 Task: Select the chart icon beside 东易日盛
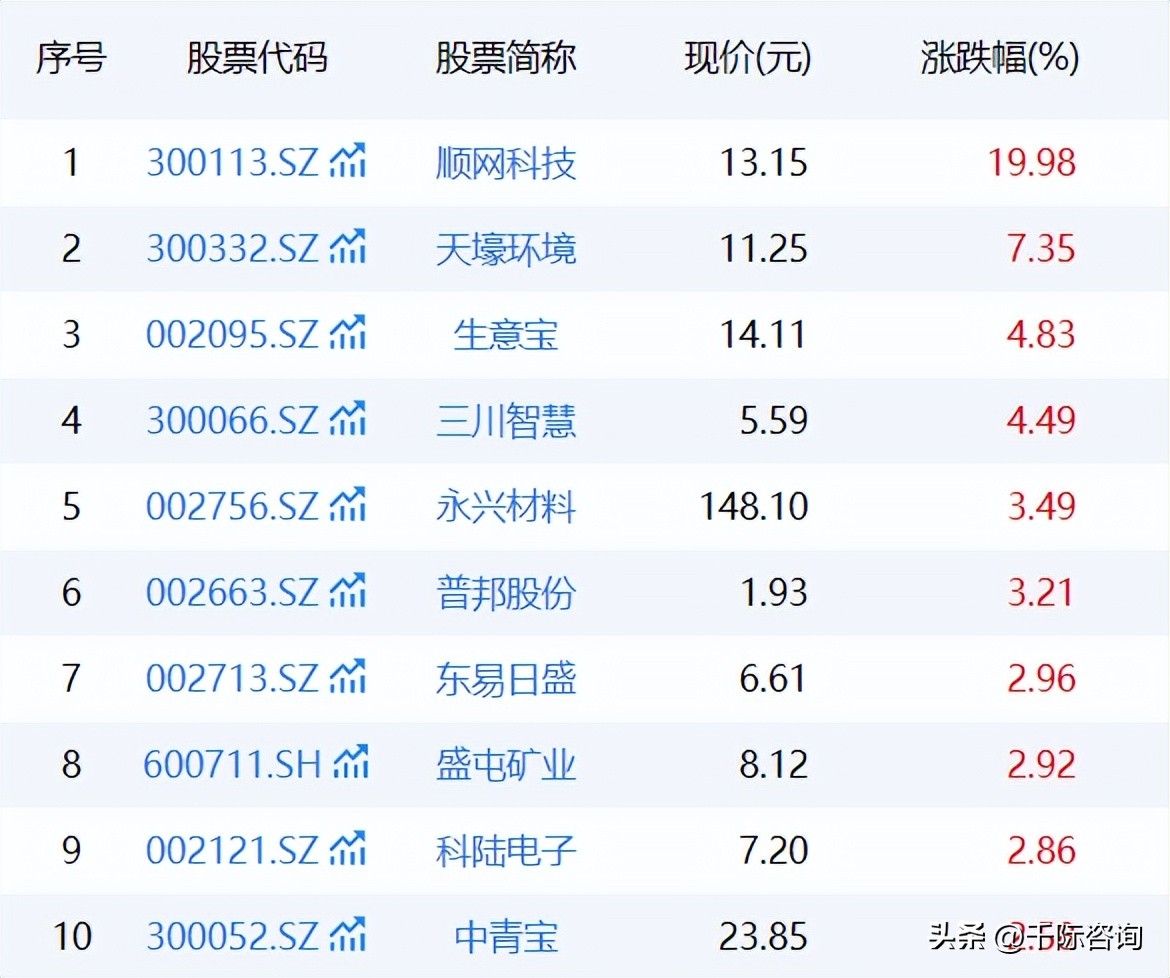point(348,678)
